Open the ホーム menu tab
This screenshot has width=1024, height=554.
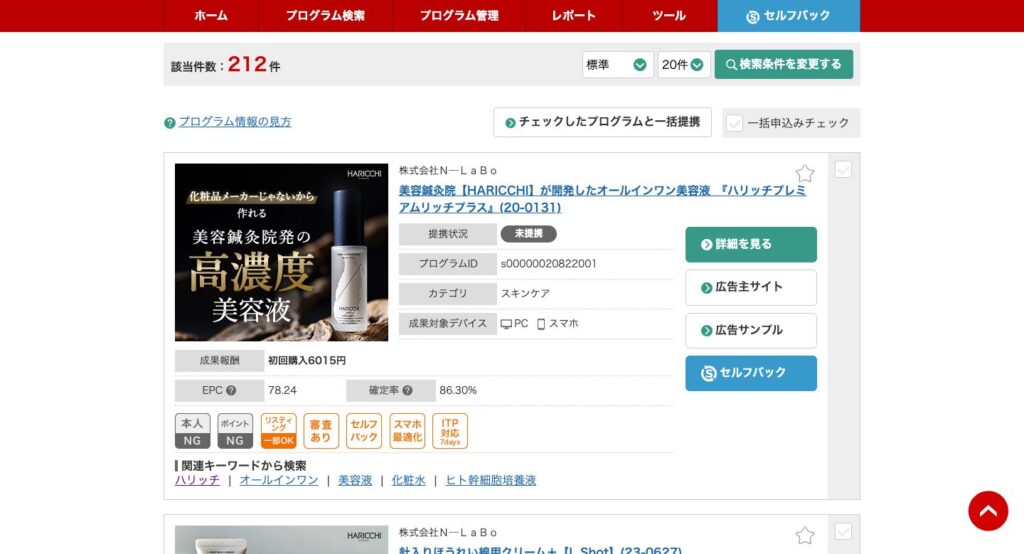click(x=210, y=16)
